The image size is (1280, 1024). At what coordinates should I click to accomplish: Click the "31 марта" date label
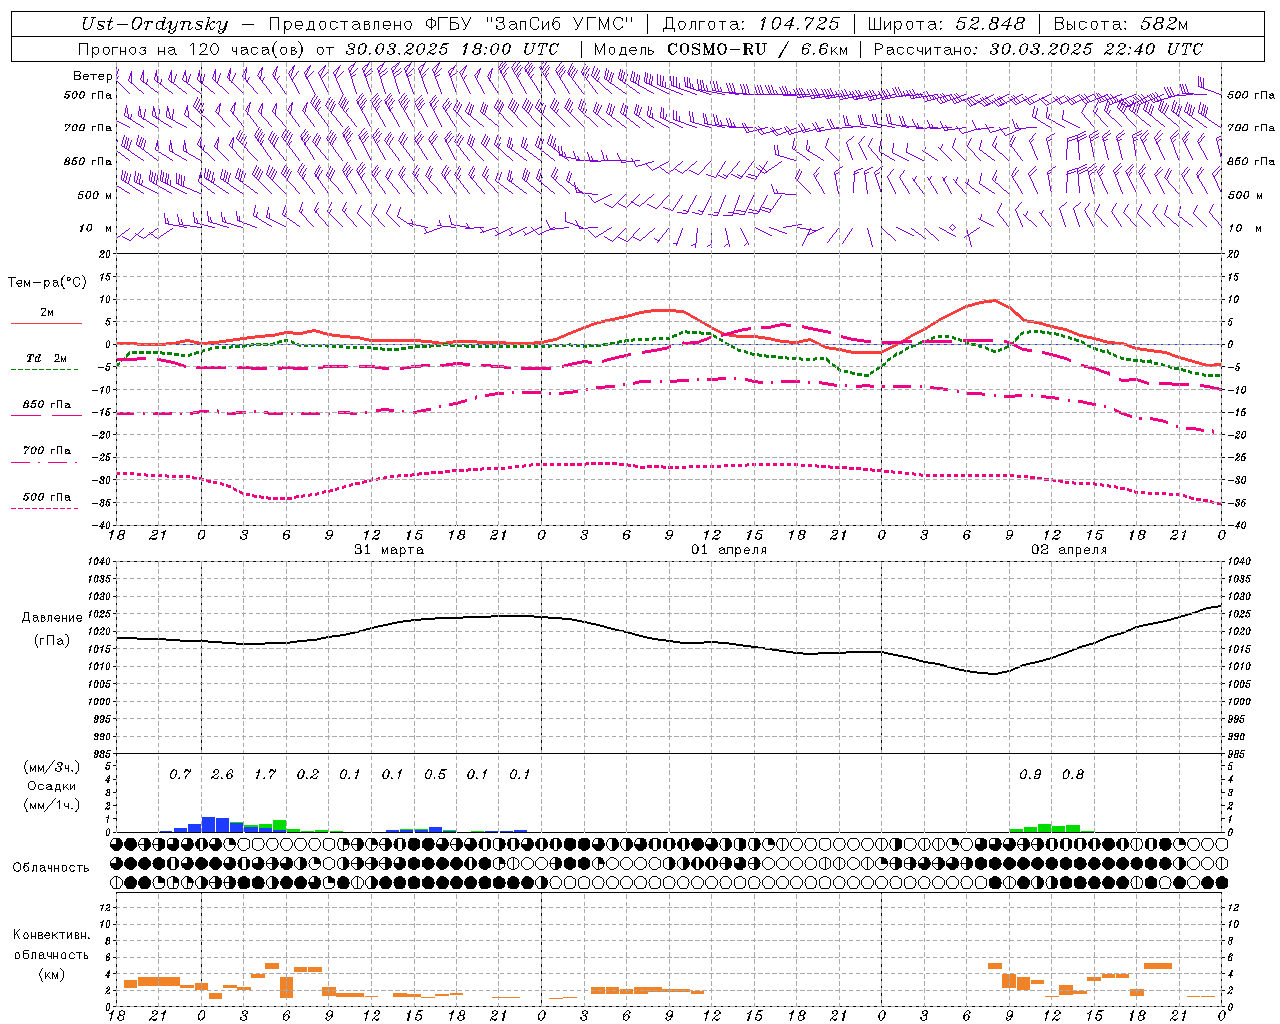coord(389,550)
